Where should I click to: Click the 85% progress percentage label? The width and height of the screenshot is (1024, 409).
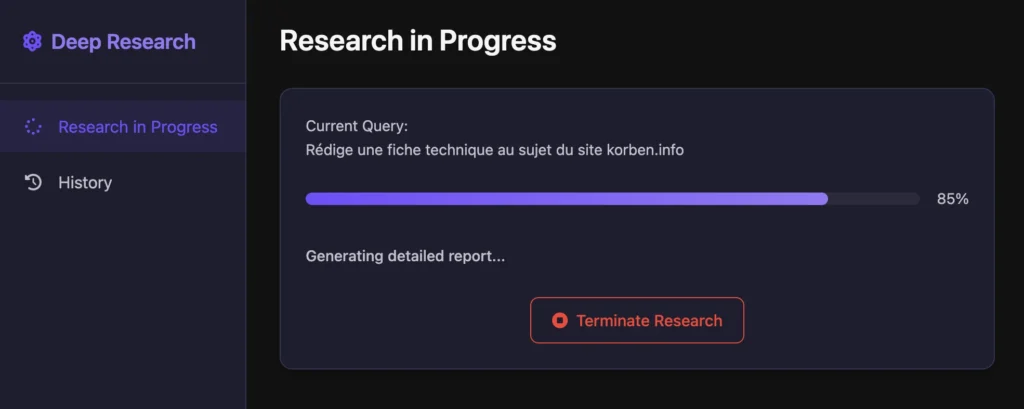click(953, 199)
